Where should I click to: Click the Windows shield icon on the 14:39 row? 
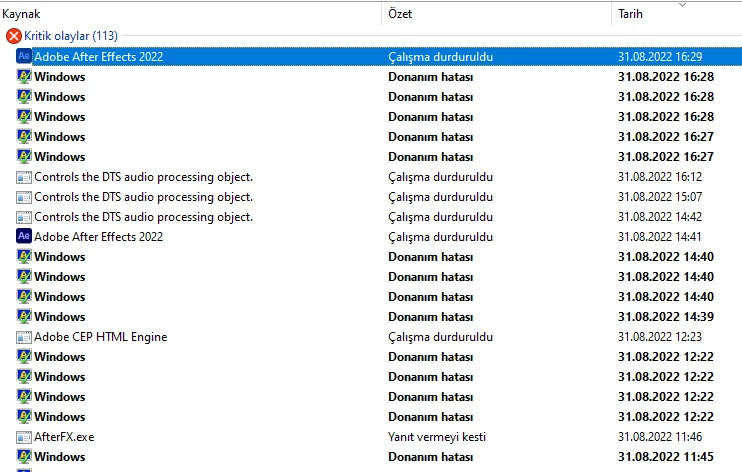click(24, 316)
